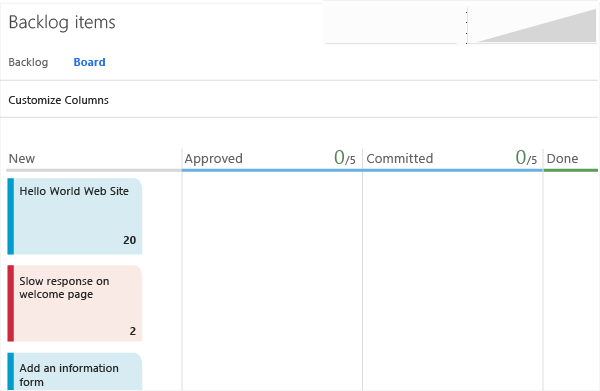Viewport: 600px width, 391px height.
Task: Open the Hello World Web Site card
Action: [x=75, y=216]
